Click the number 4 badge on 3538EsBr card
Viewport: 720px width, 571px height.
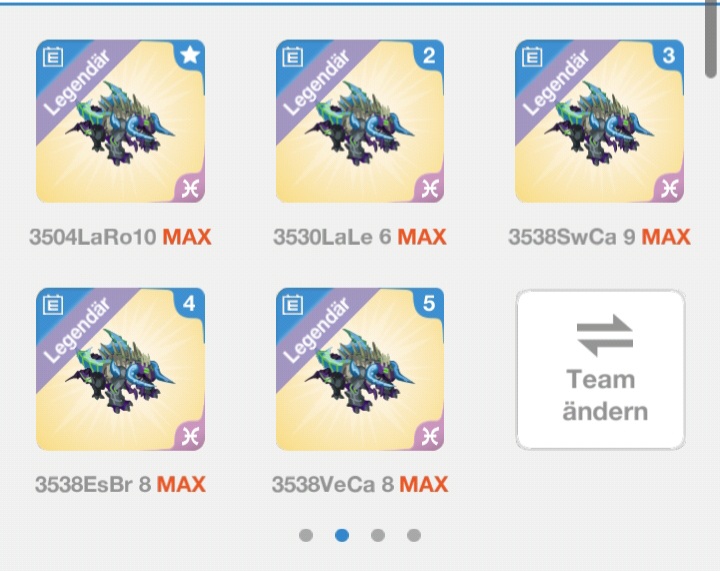[x=189, y=303]
